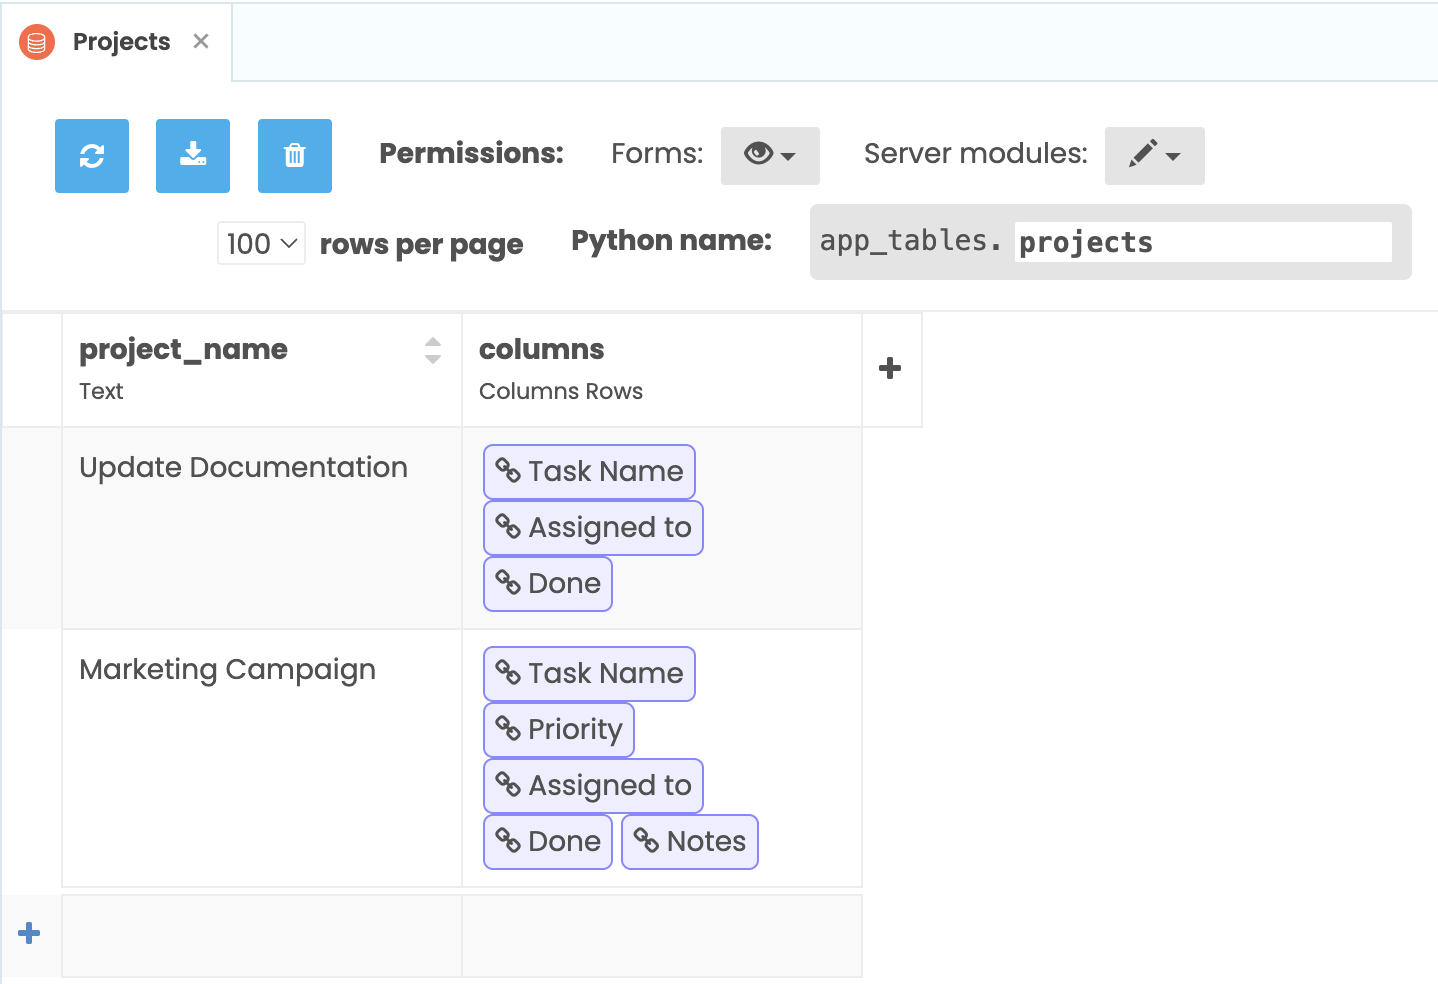Screen dimensions: 1438x984
Task: Click the eye icon next to Forms
Action: [x=759, y=154]
